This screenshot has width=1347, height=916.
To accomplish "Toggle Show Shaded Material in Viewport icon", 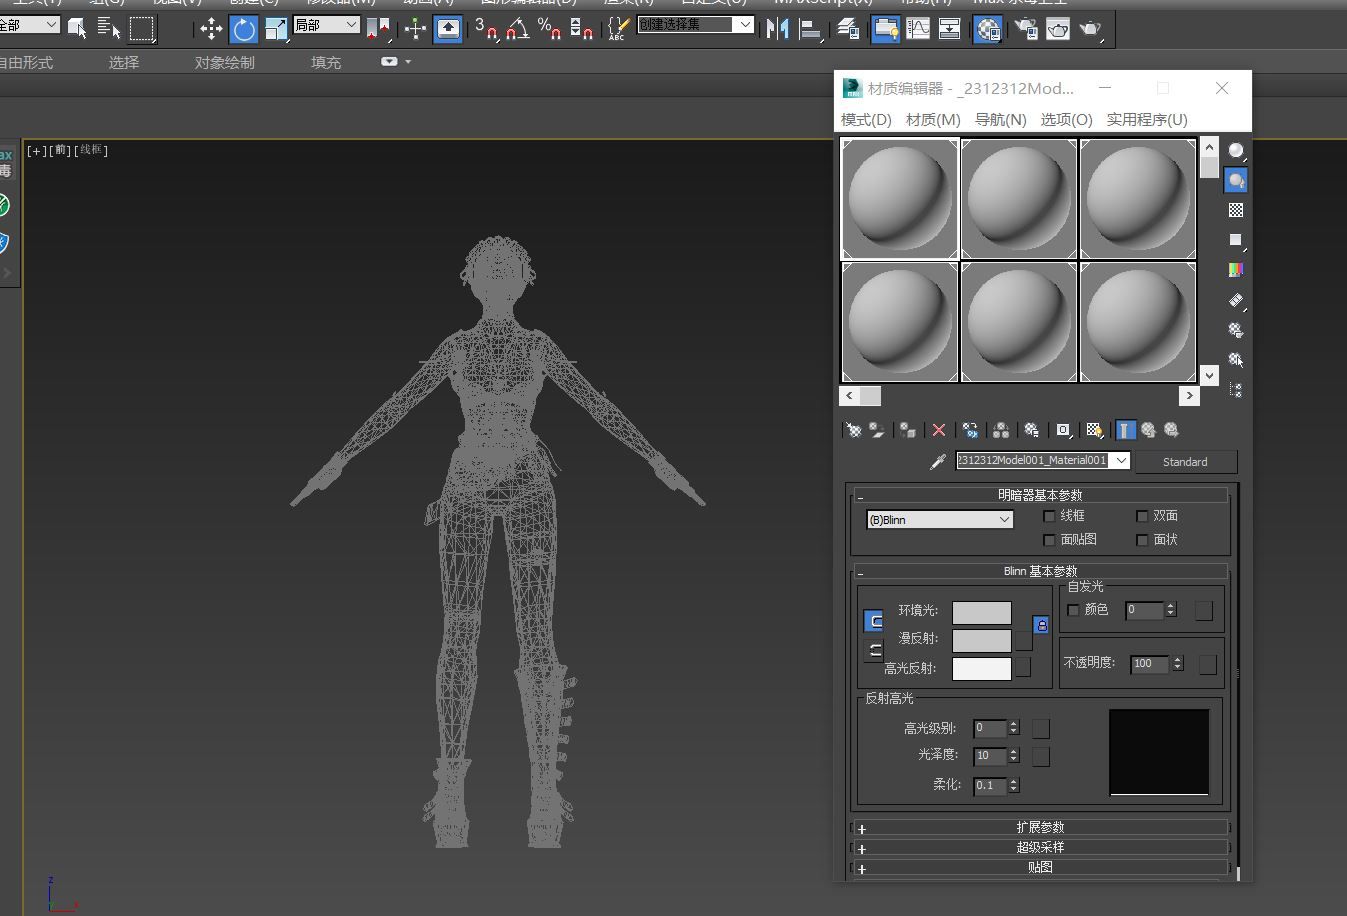I will [x=1095, y=430].
